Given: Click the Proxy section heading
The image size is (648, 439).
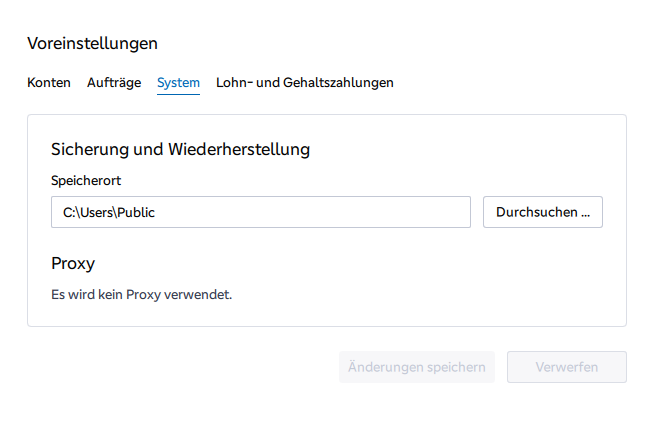Looking at the screenshot, I should 73,264.
